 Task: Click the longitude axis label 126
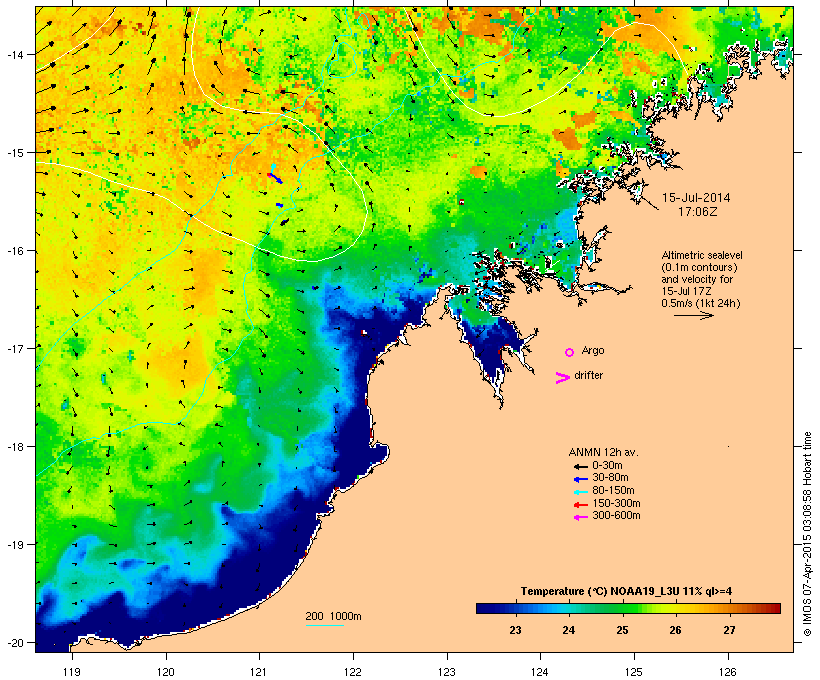click(x=728, y=672)
